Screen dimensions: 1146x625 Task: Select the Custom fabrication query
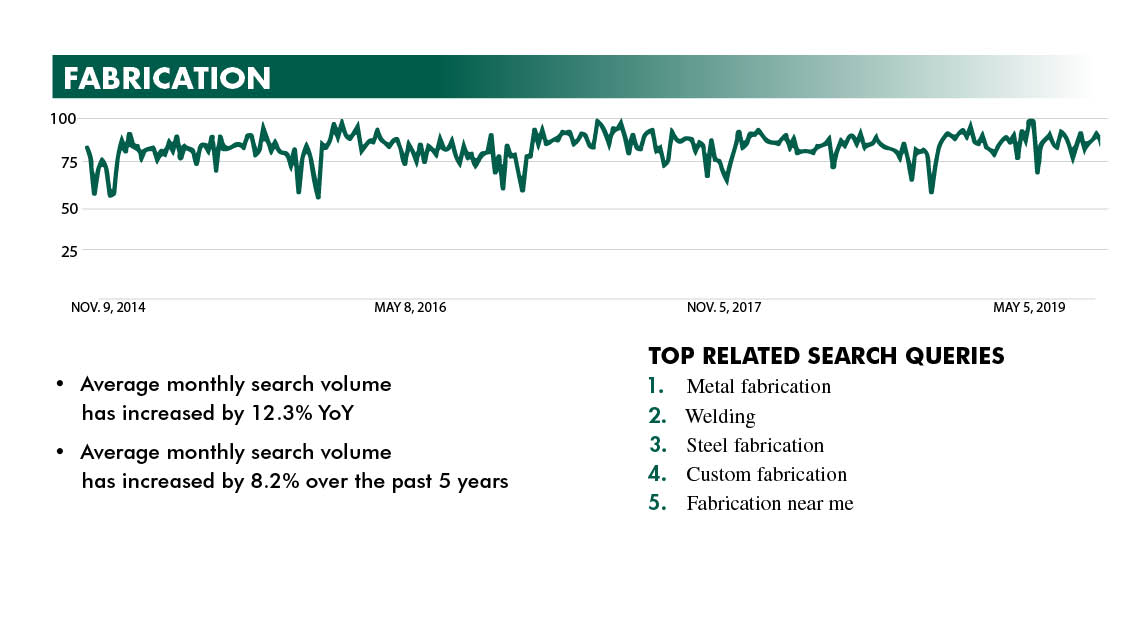(766, 474)
